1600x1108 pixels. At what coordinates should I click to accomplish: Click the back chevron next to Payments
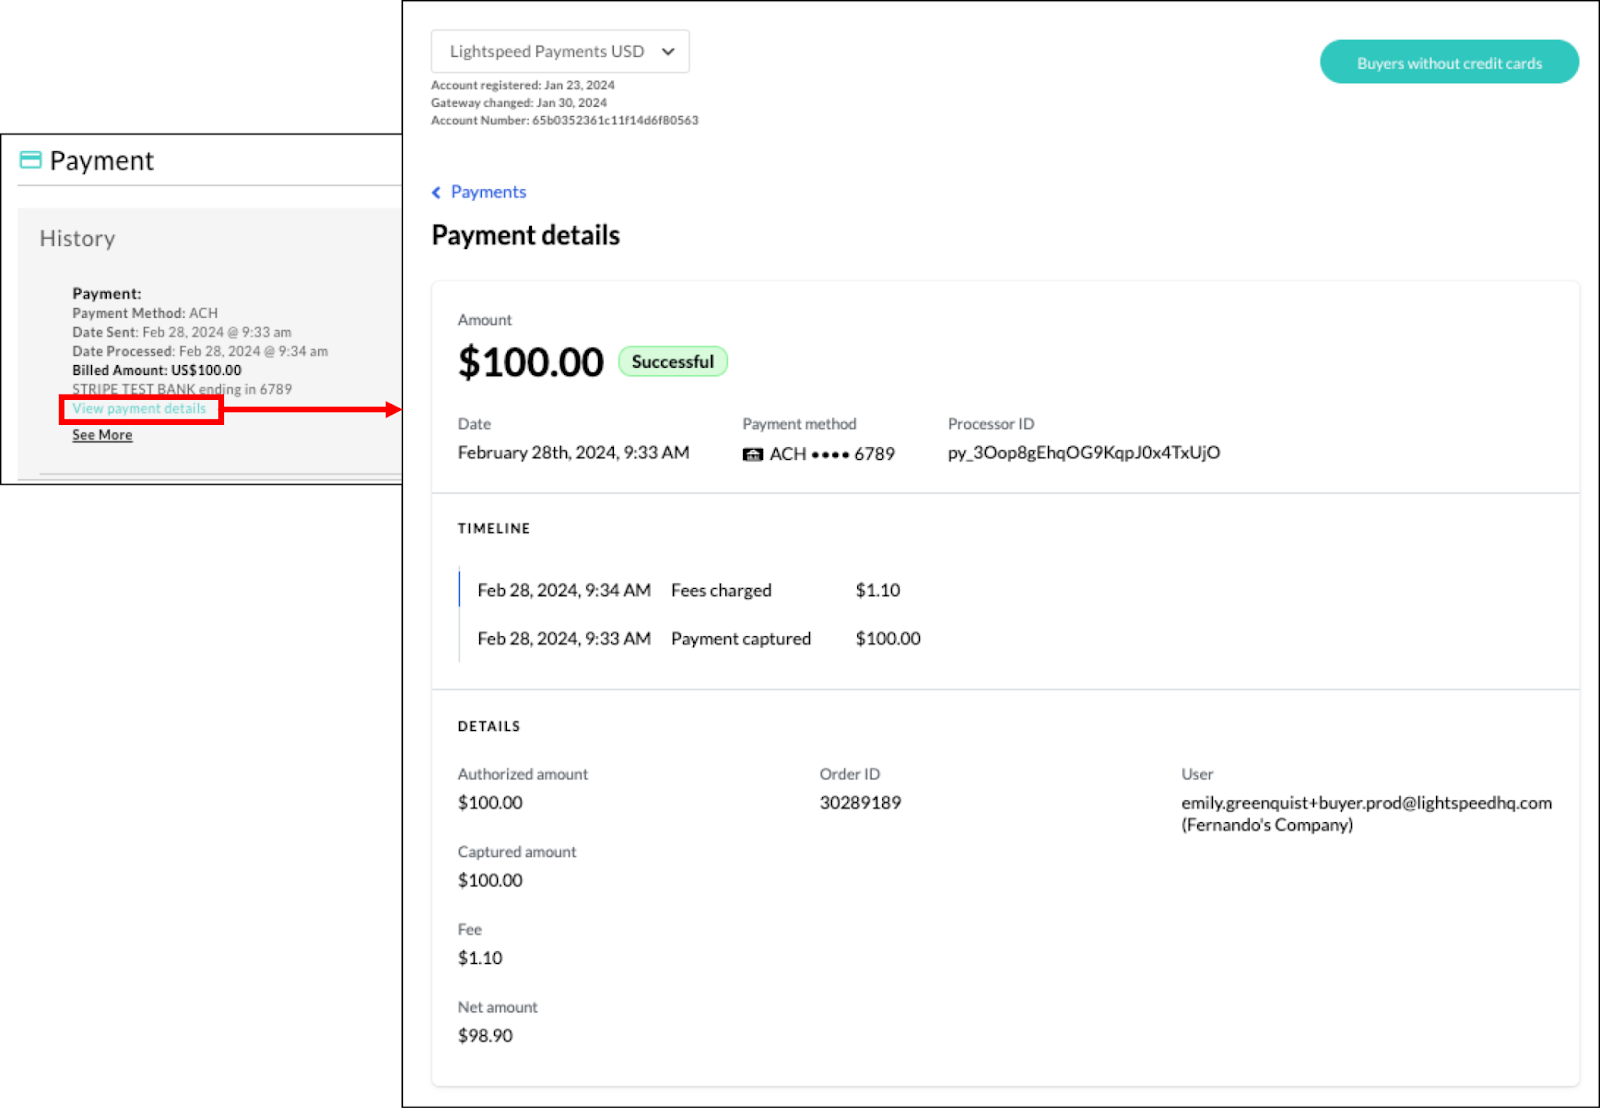pos(436,193)
